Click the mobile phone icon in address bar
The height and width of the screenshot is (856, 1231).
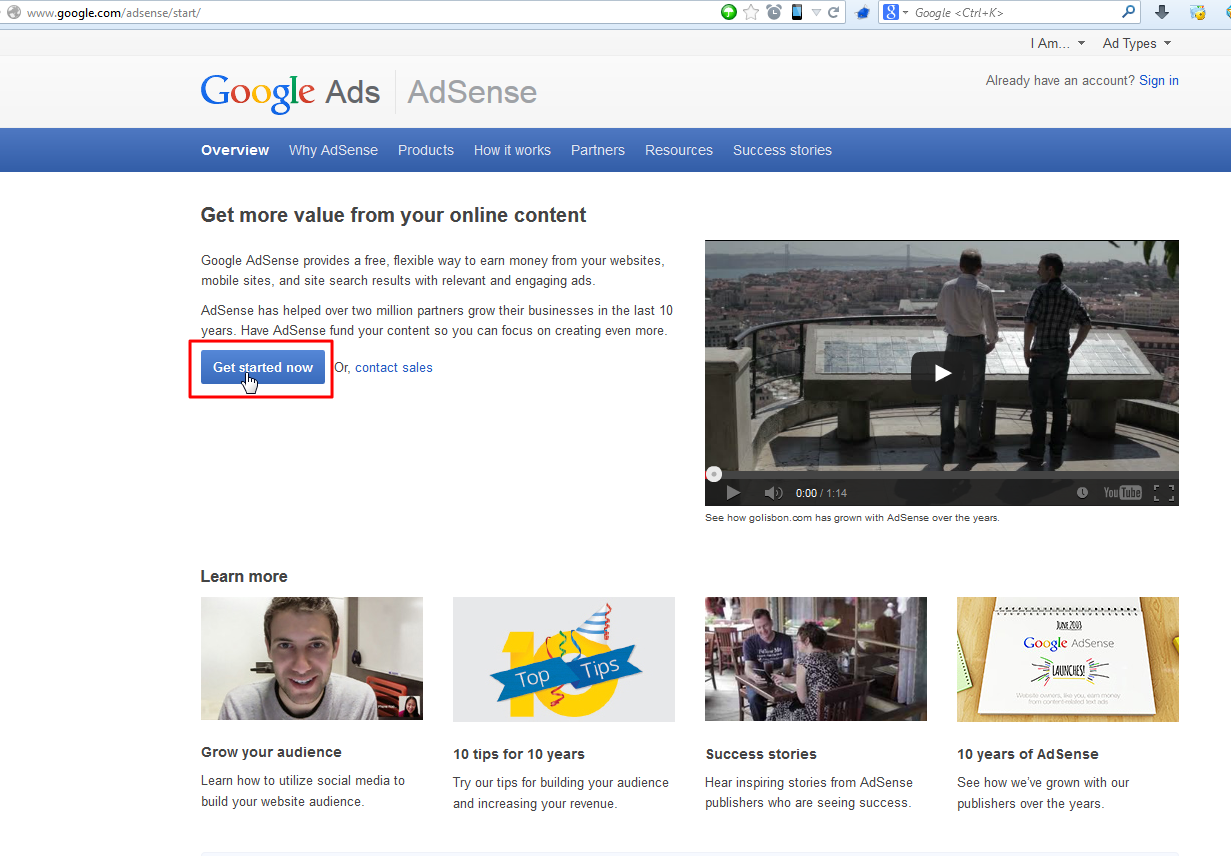pos(797,13)
